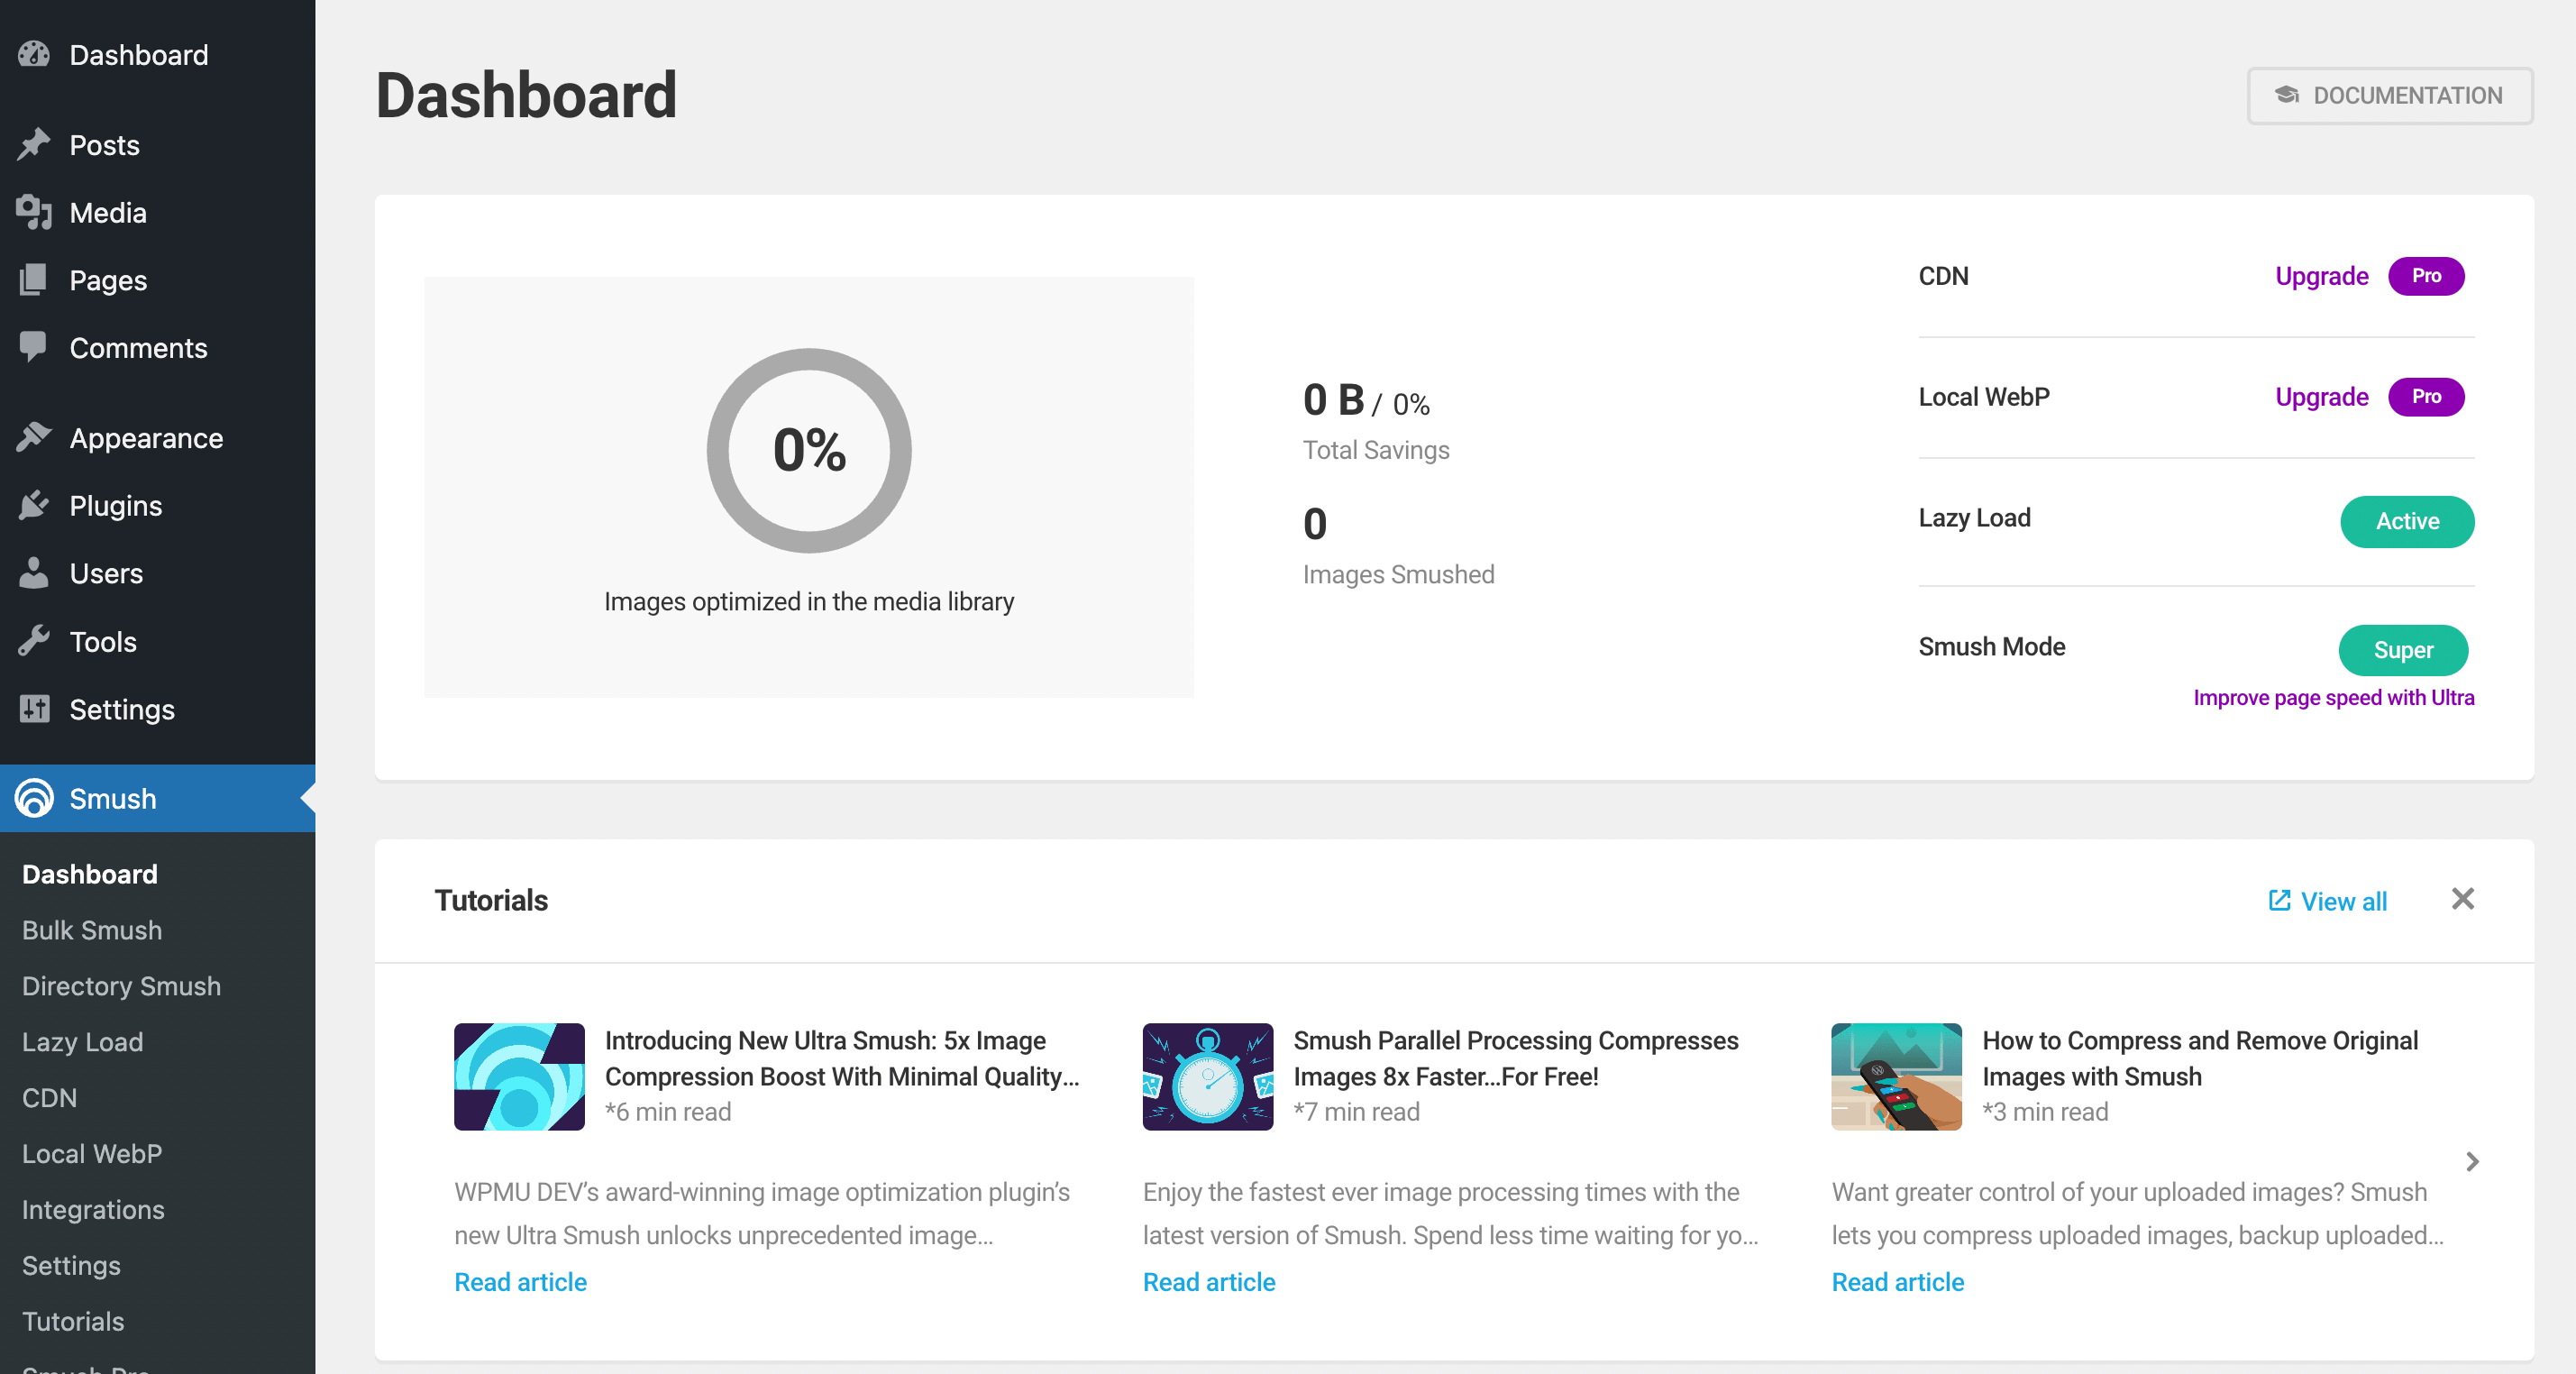Open the Ultra Smush tutorial thumbnail
Image resolution: width=2576 pixels, height=1374 pixels.
(x=519, y=1076)
